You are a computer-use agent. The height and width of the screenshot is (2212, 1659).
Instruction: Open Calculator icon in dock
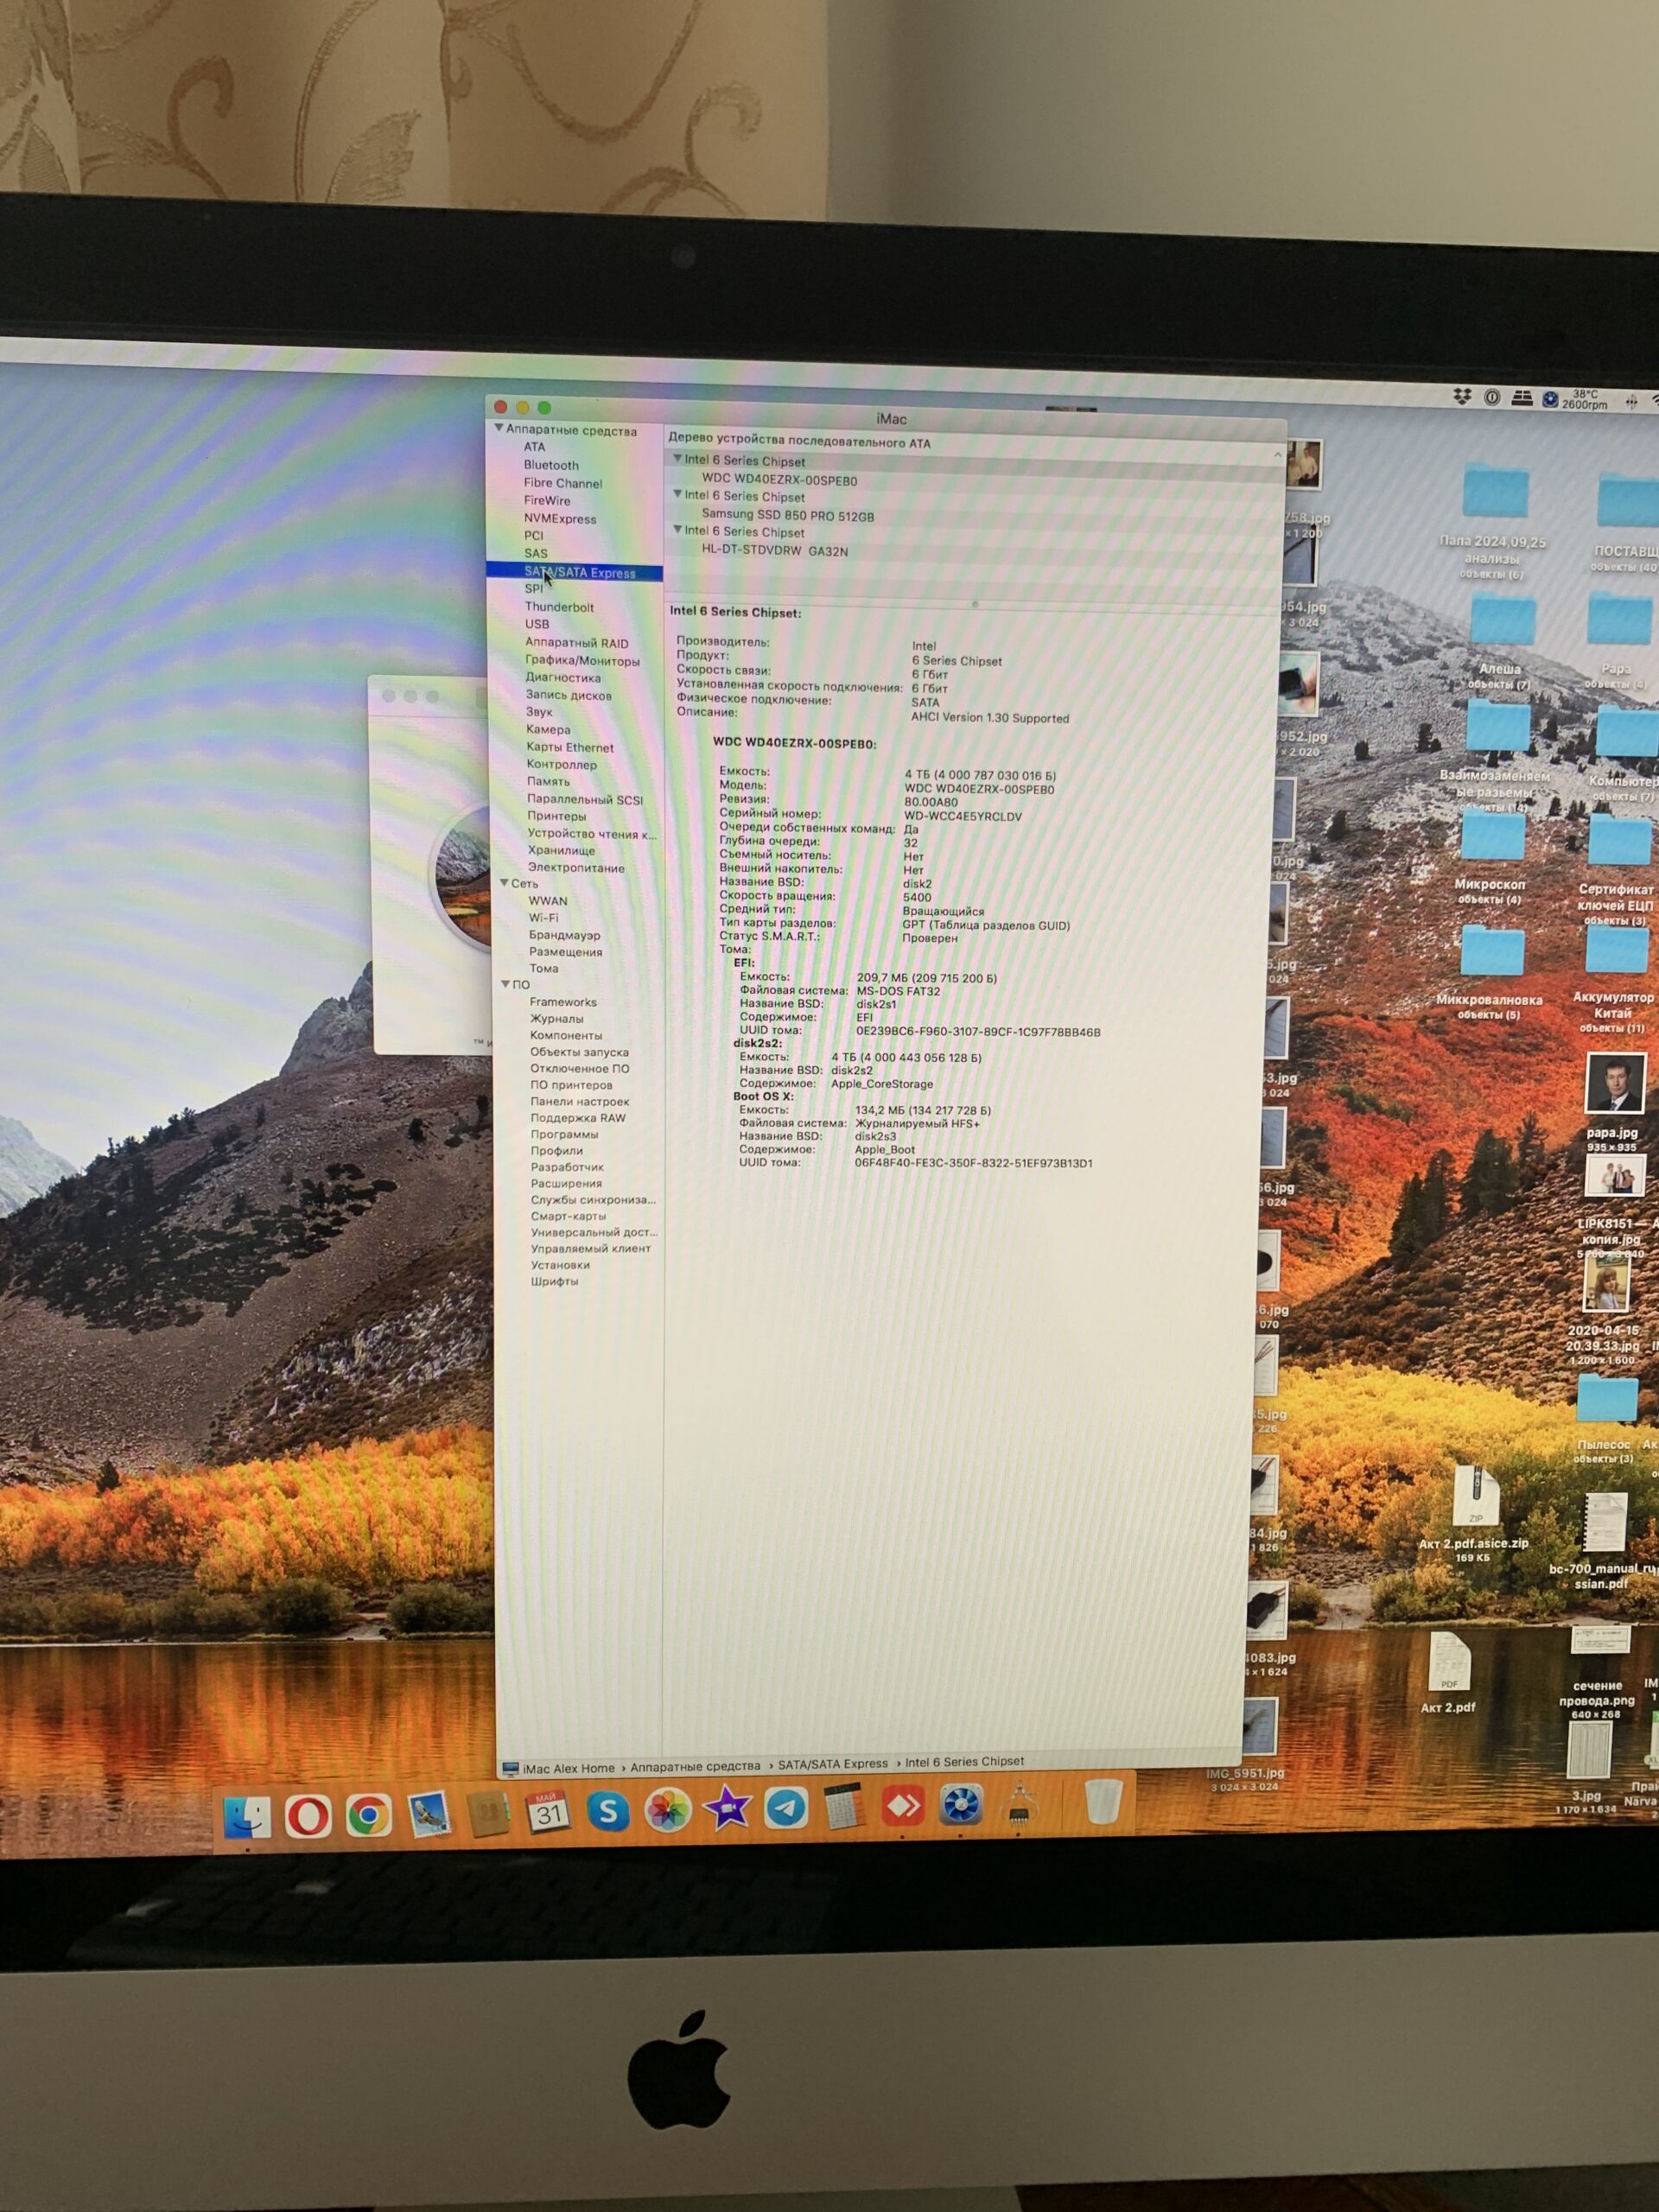(x=843, y=1807)
